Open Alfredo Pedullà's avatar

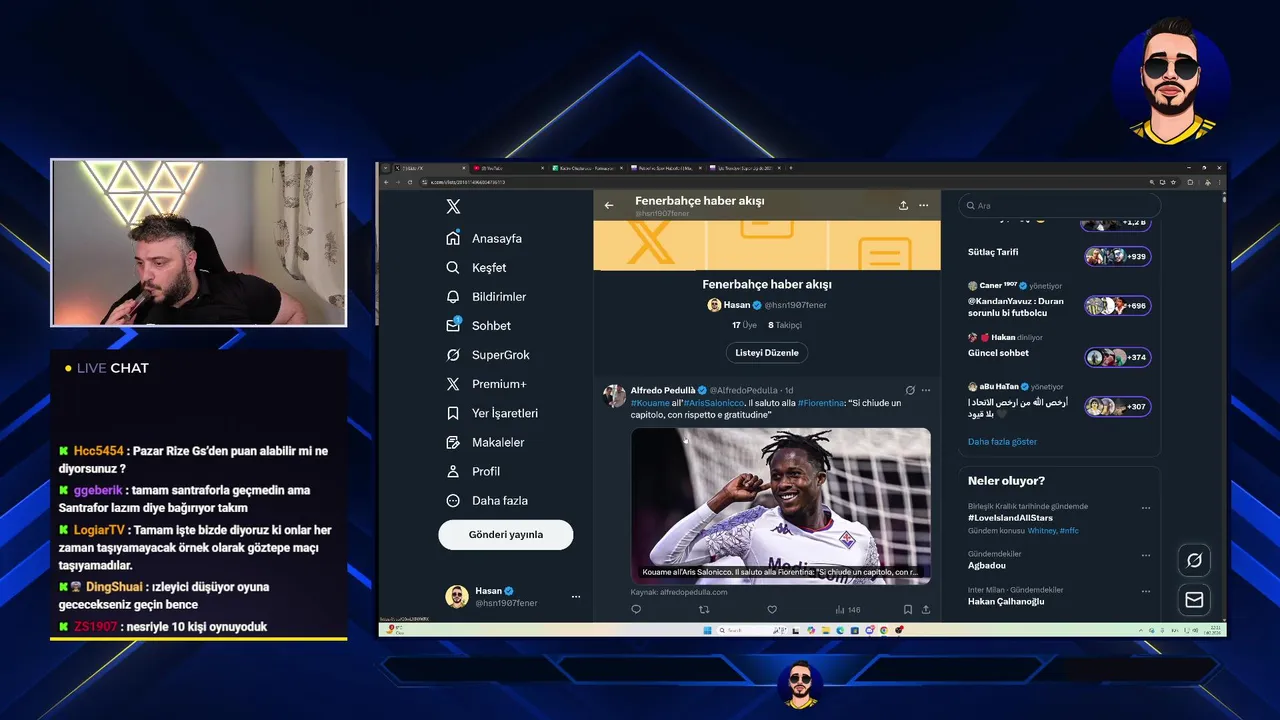[x=615, y=395]
